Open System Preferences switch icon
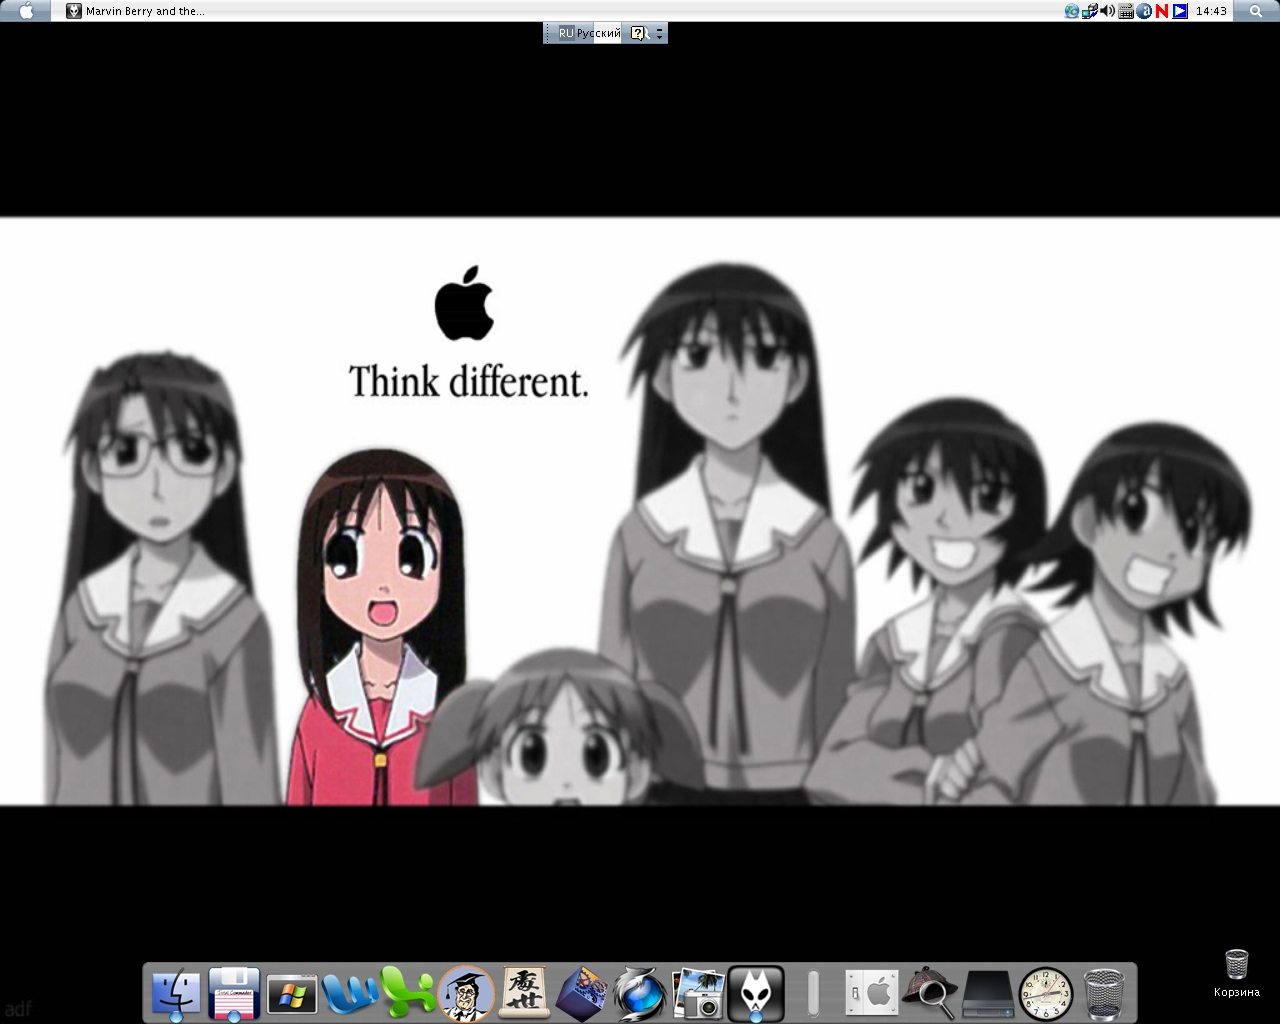Screen dimensions: 1280x1024 tap(871, 994)
